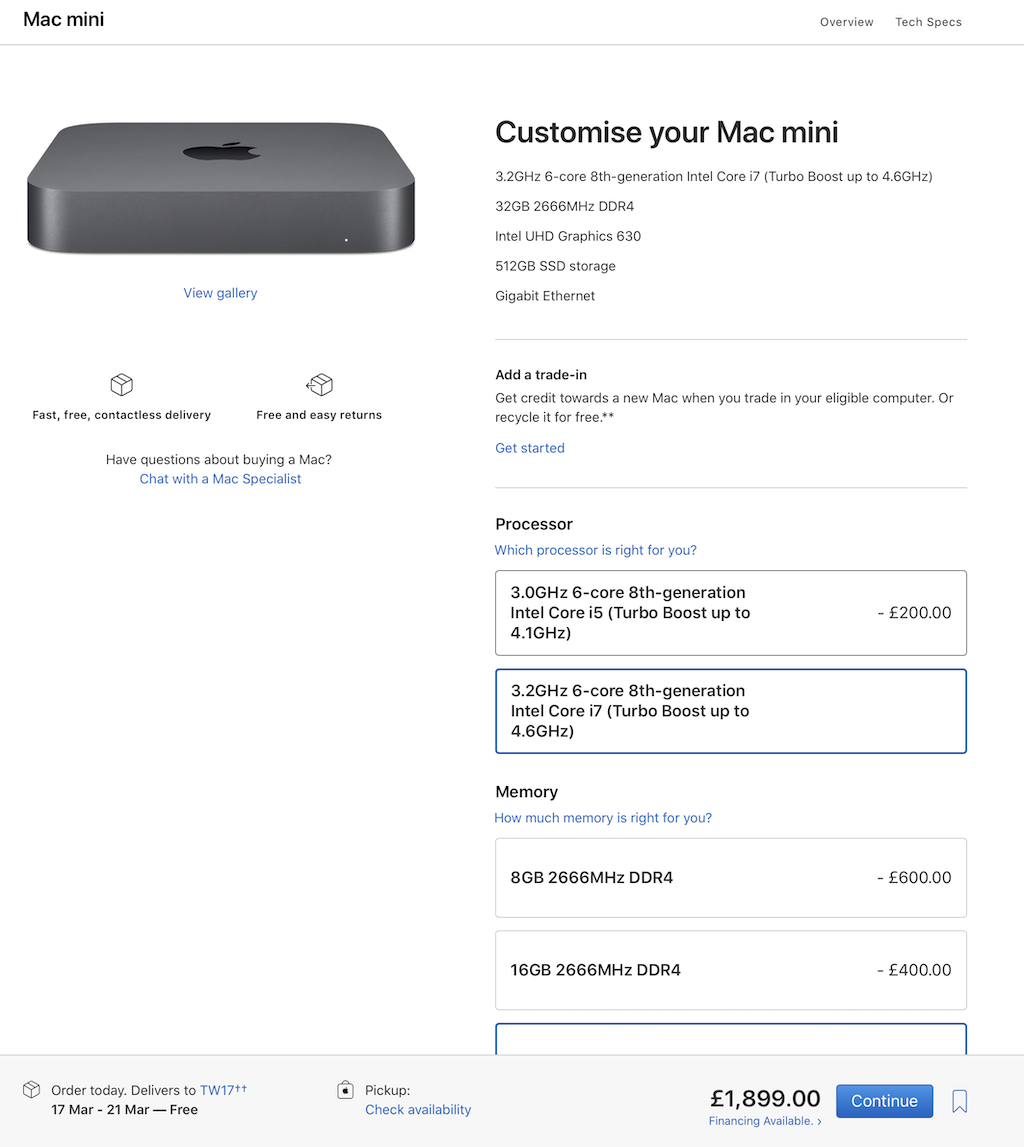The height and width of the screenshot is (1147, 1024).
Task: Open the Overview tab
Action: coord(846,22)
